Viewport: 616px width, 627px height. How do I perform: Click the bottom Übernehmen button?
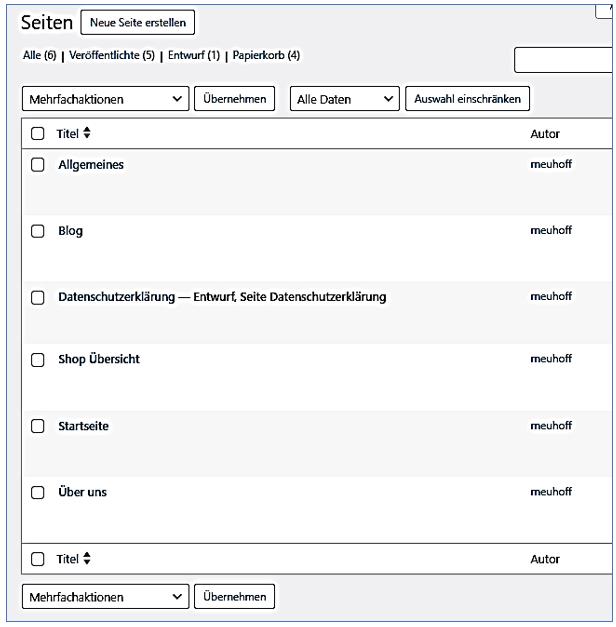[x=233, y=597]
